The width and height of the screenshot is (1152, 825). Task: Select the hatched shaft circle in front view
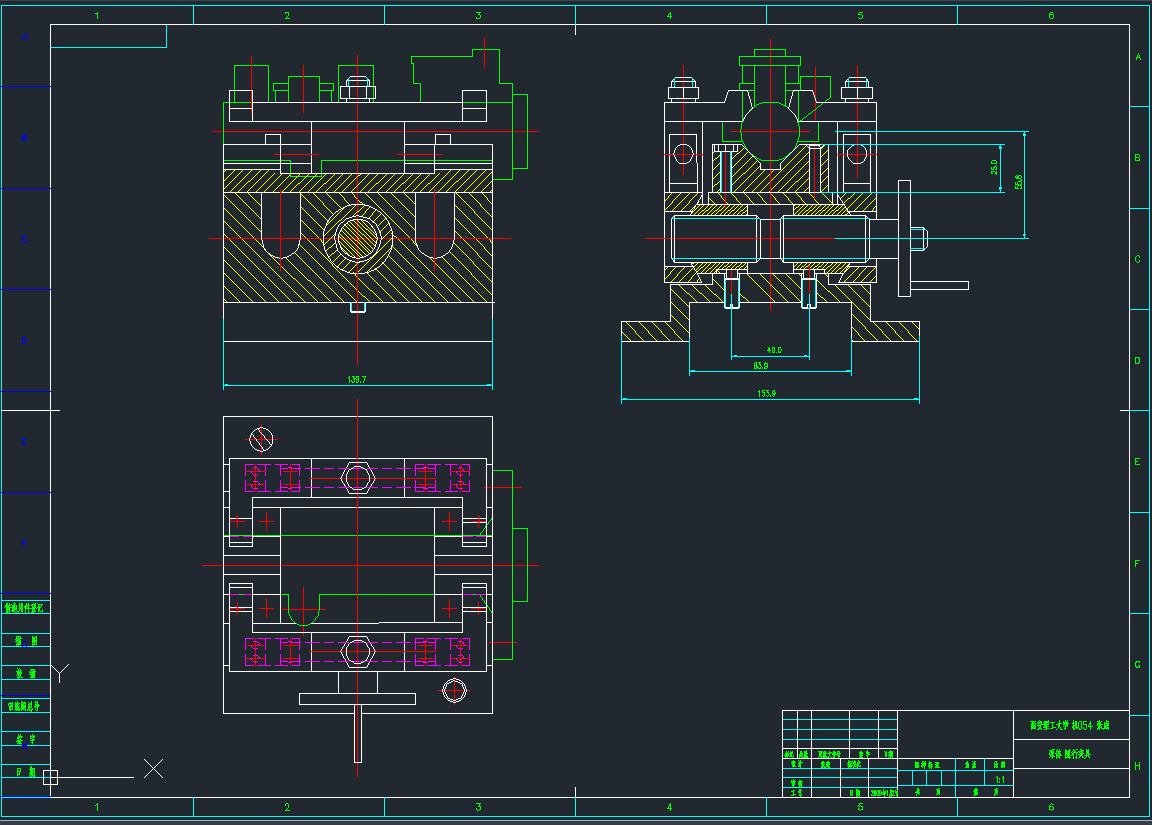click(x=358, y=237)
